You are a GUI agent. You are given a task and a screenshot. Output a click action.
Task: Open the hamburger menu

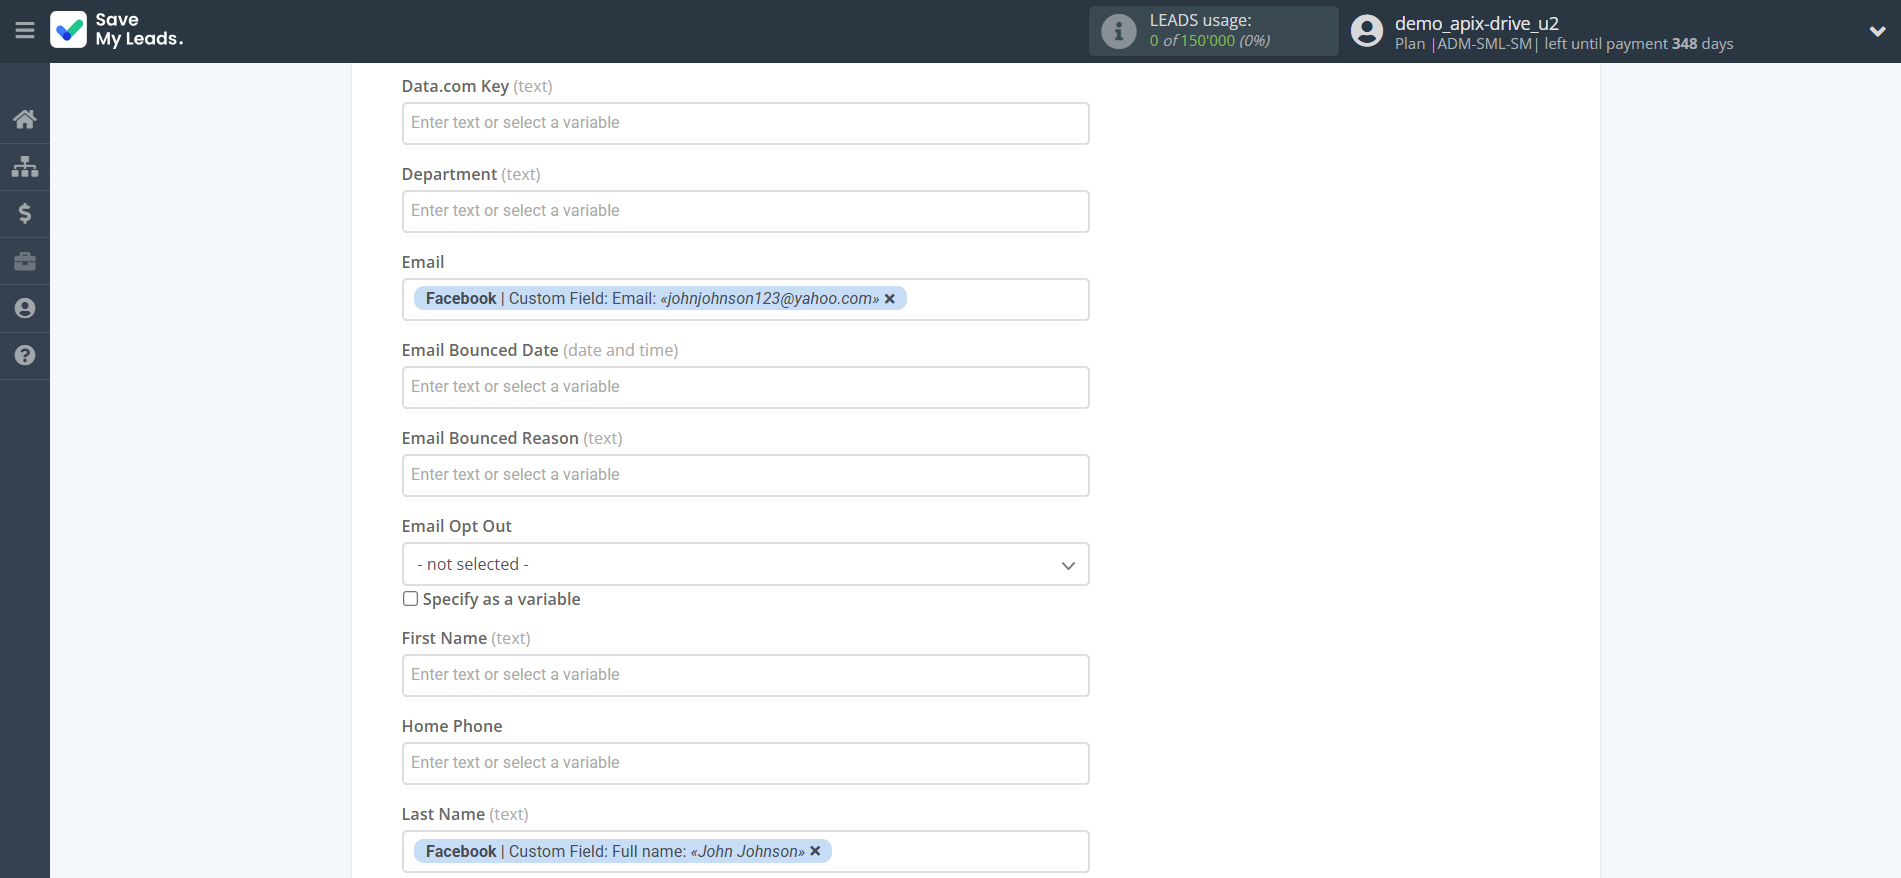tap(25, 31)
